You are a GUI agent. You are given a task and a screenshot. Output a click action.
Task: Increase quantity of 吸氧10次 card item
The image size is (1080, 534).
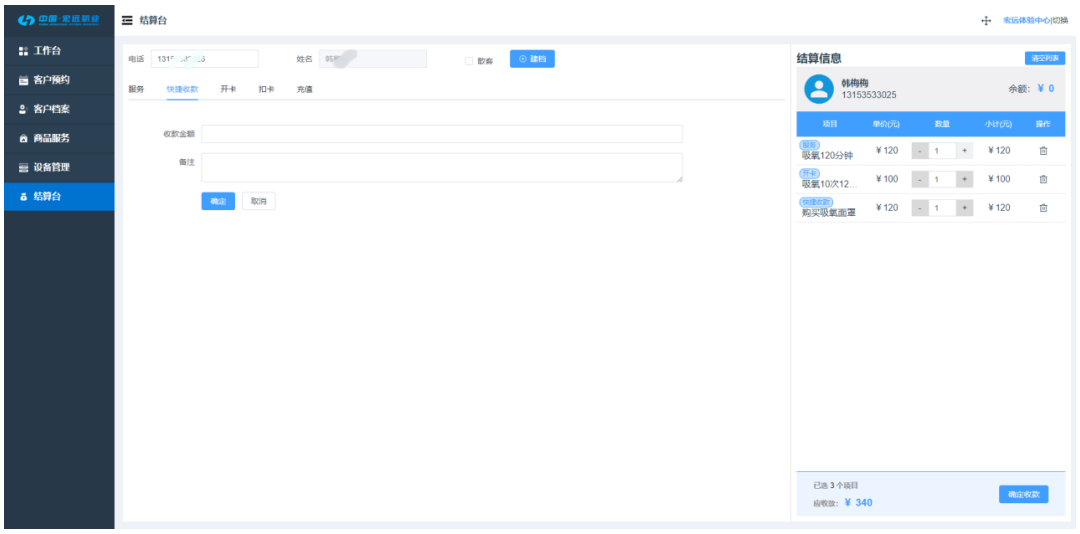click(964, 179)
